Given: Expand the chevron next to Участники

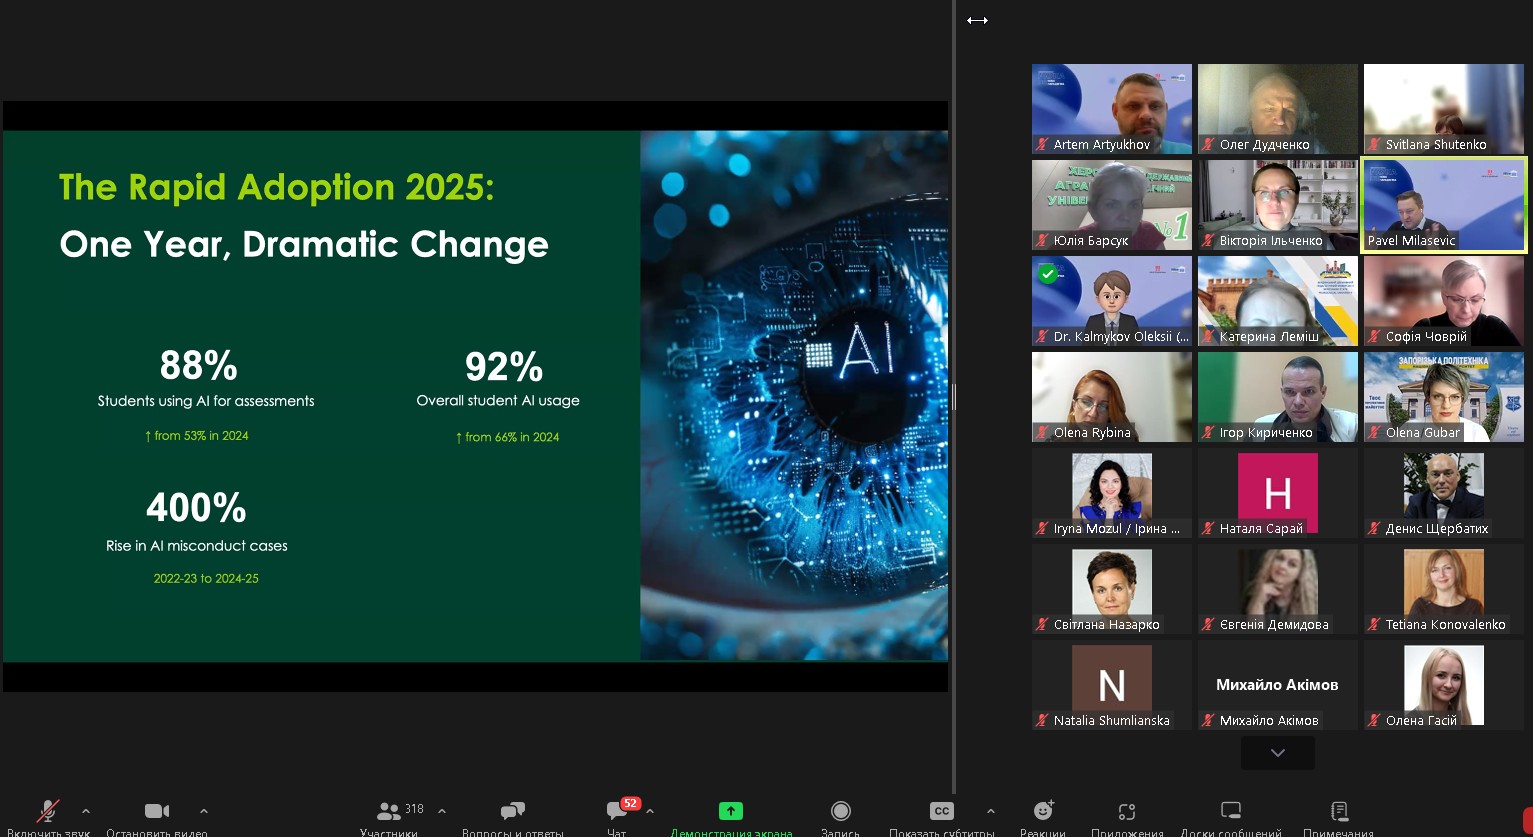Looking at the screenshot, I should pos(442,811).
